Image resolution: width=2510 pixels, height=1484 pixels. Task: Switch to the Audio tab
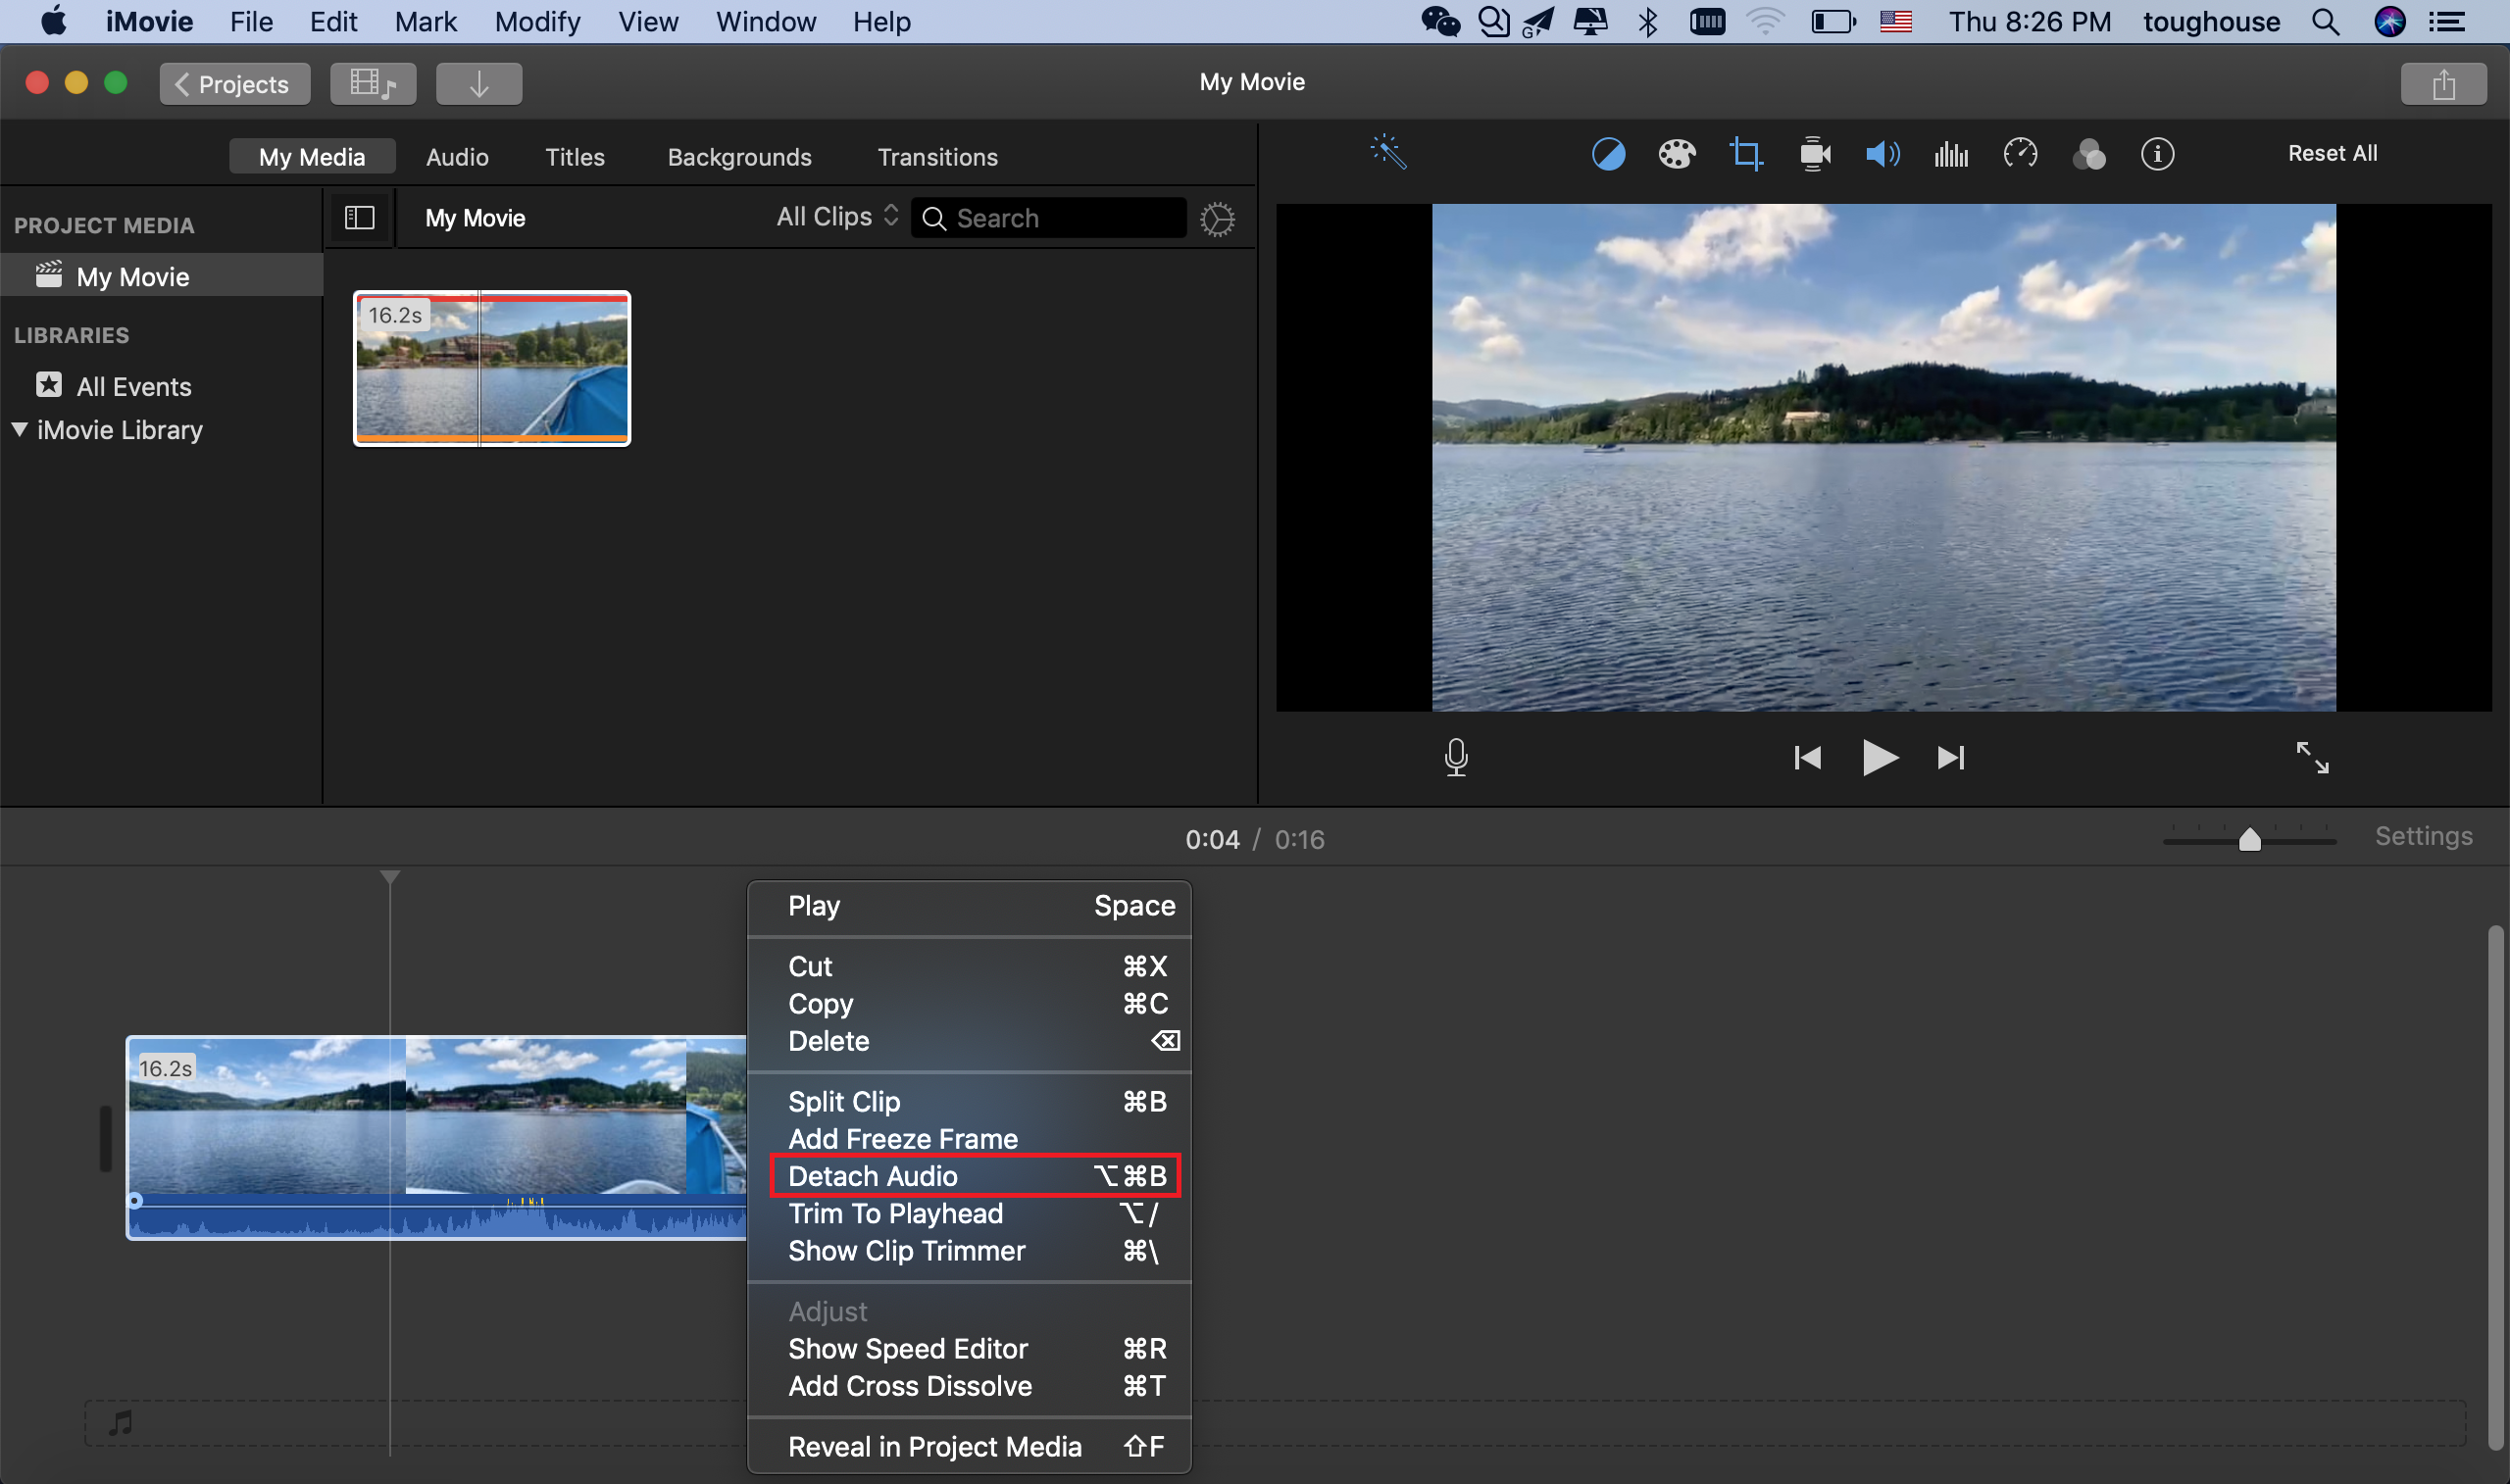456,156
